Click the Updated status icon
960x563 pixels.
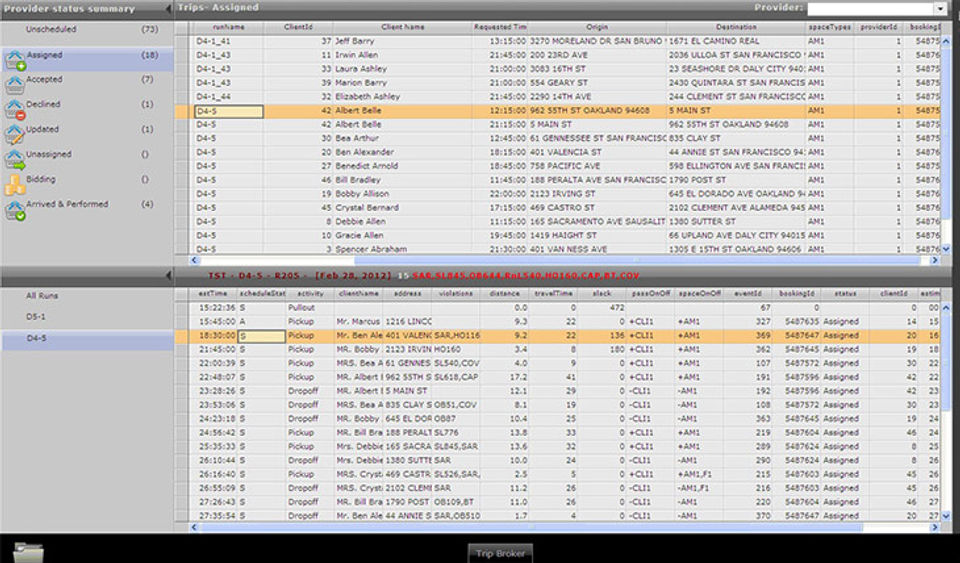15,135
